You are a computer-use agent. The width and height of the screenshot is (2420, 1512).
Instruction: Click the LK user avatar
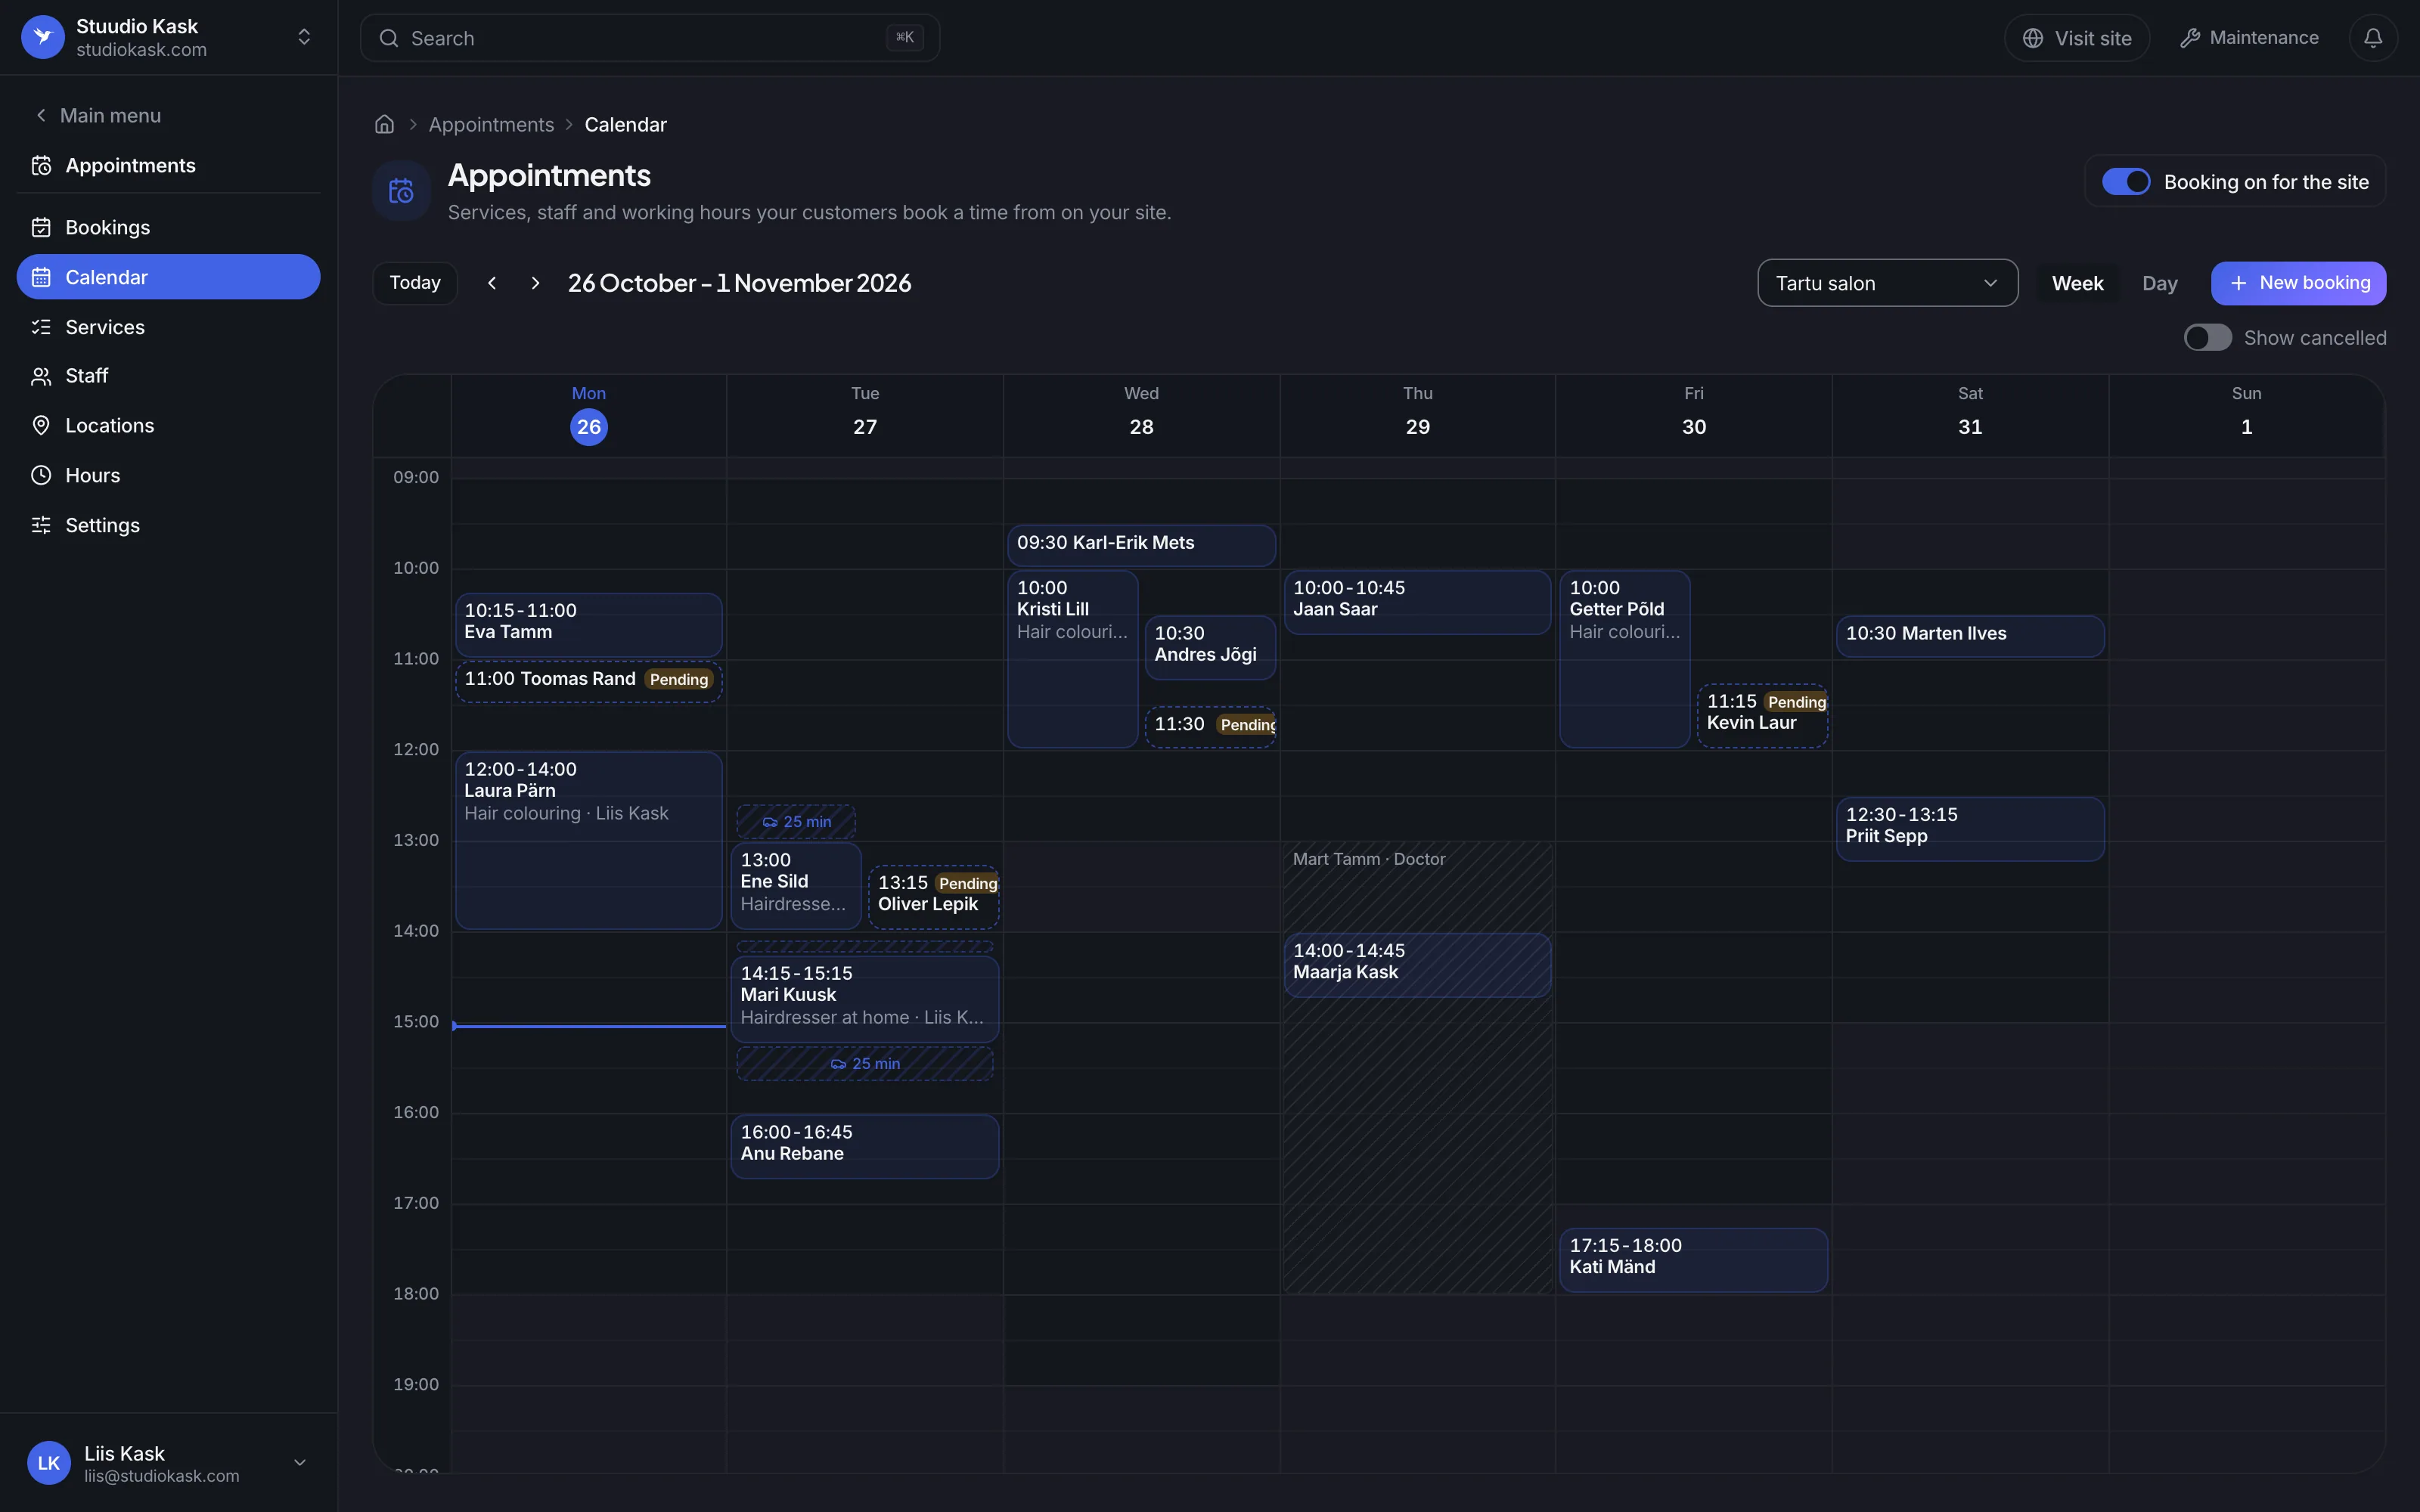point(49,1463)
